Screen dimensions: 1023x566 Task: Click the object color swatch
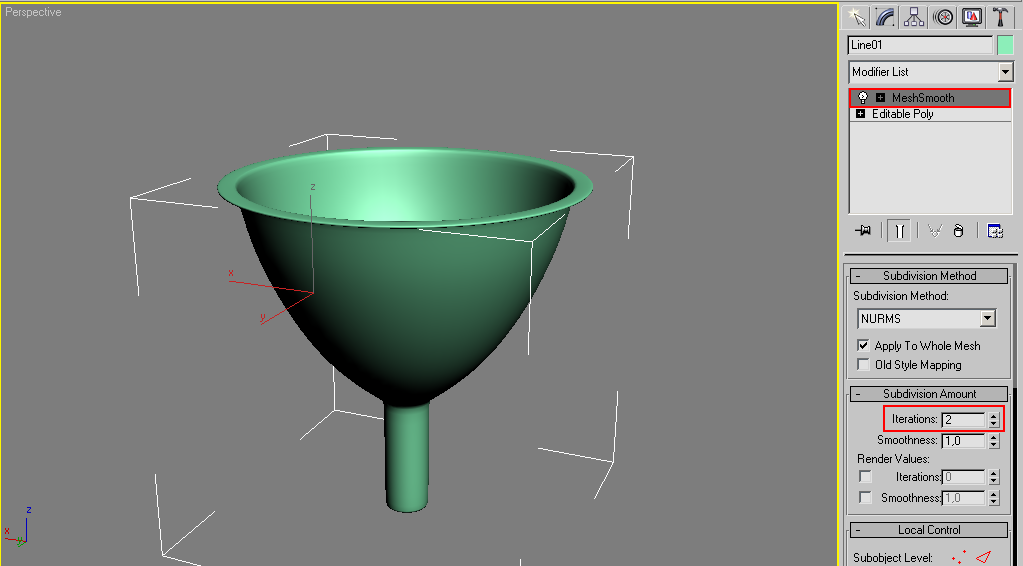pos(1005,45)
